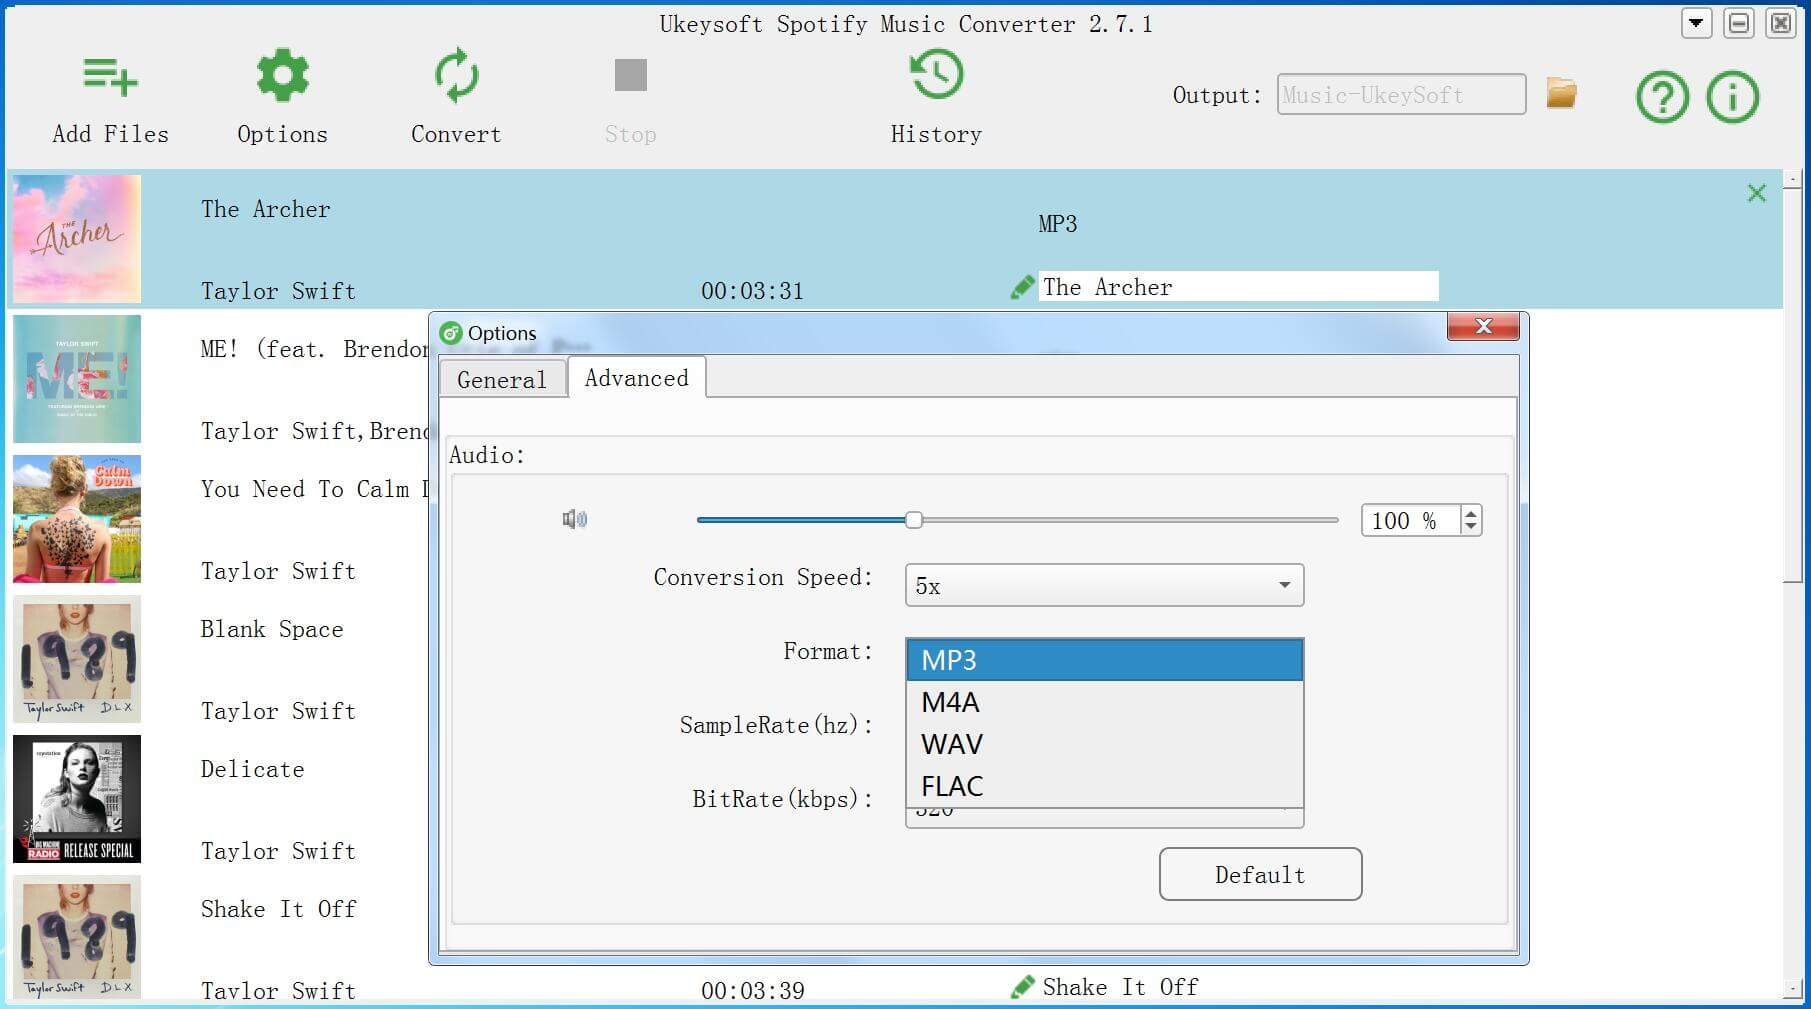This screenshot has width=1811, height=1009.
Task: Click The Archer duration 00:03:31
Action: tap(752, 291)
